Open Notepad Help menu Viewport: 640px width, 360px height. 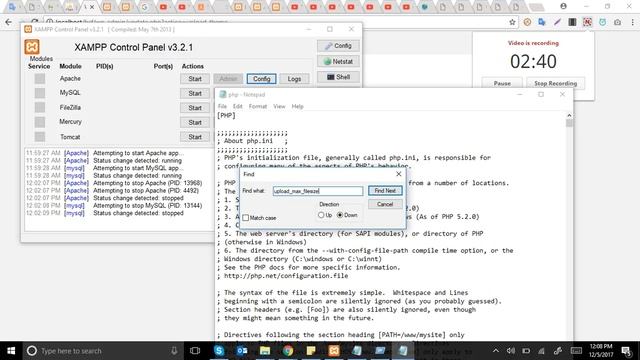click(298, 107)
